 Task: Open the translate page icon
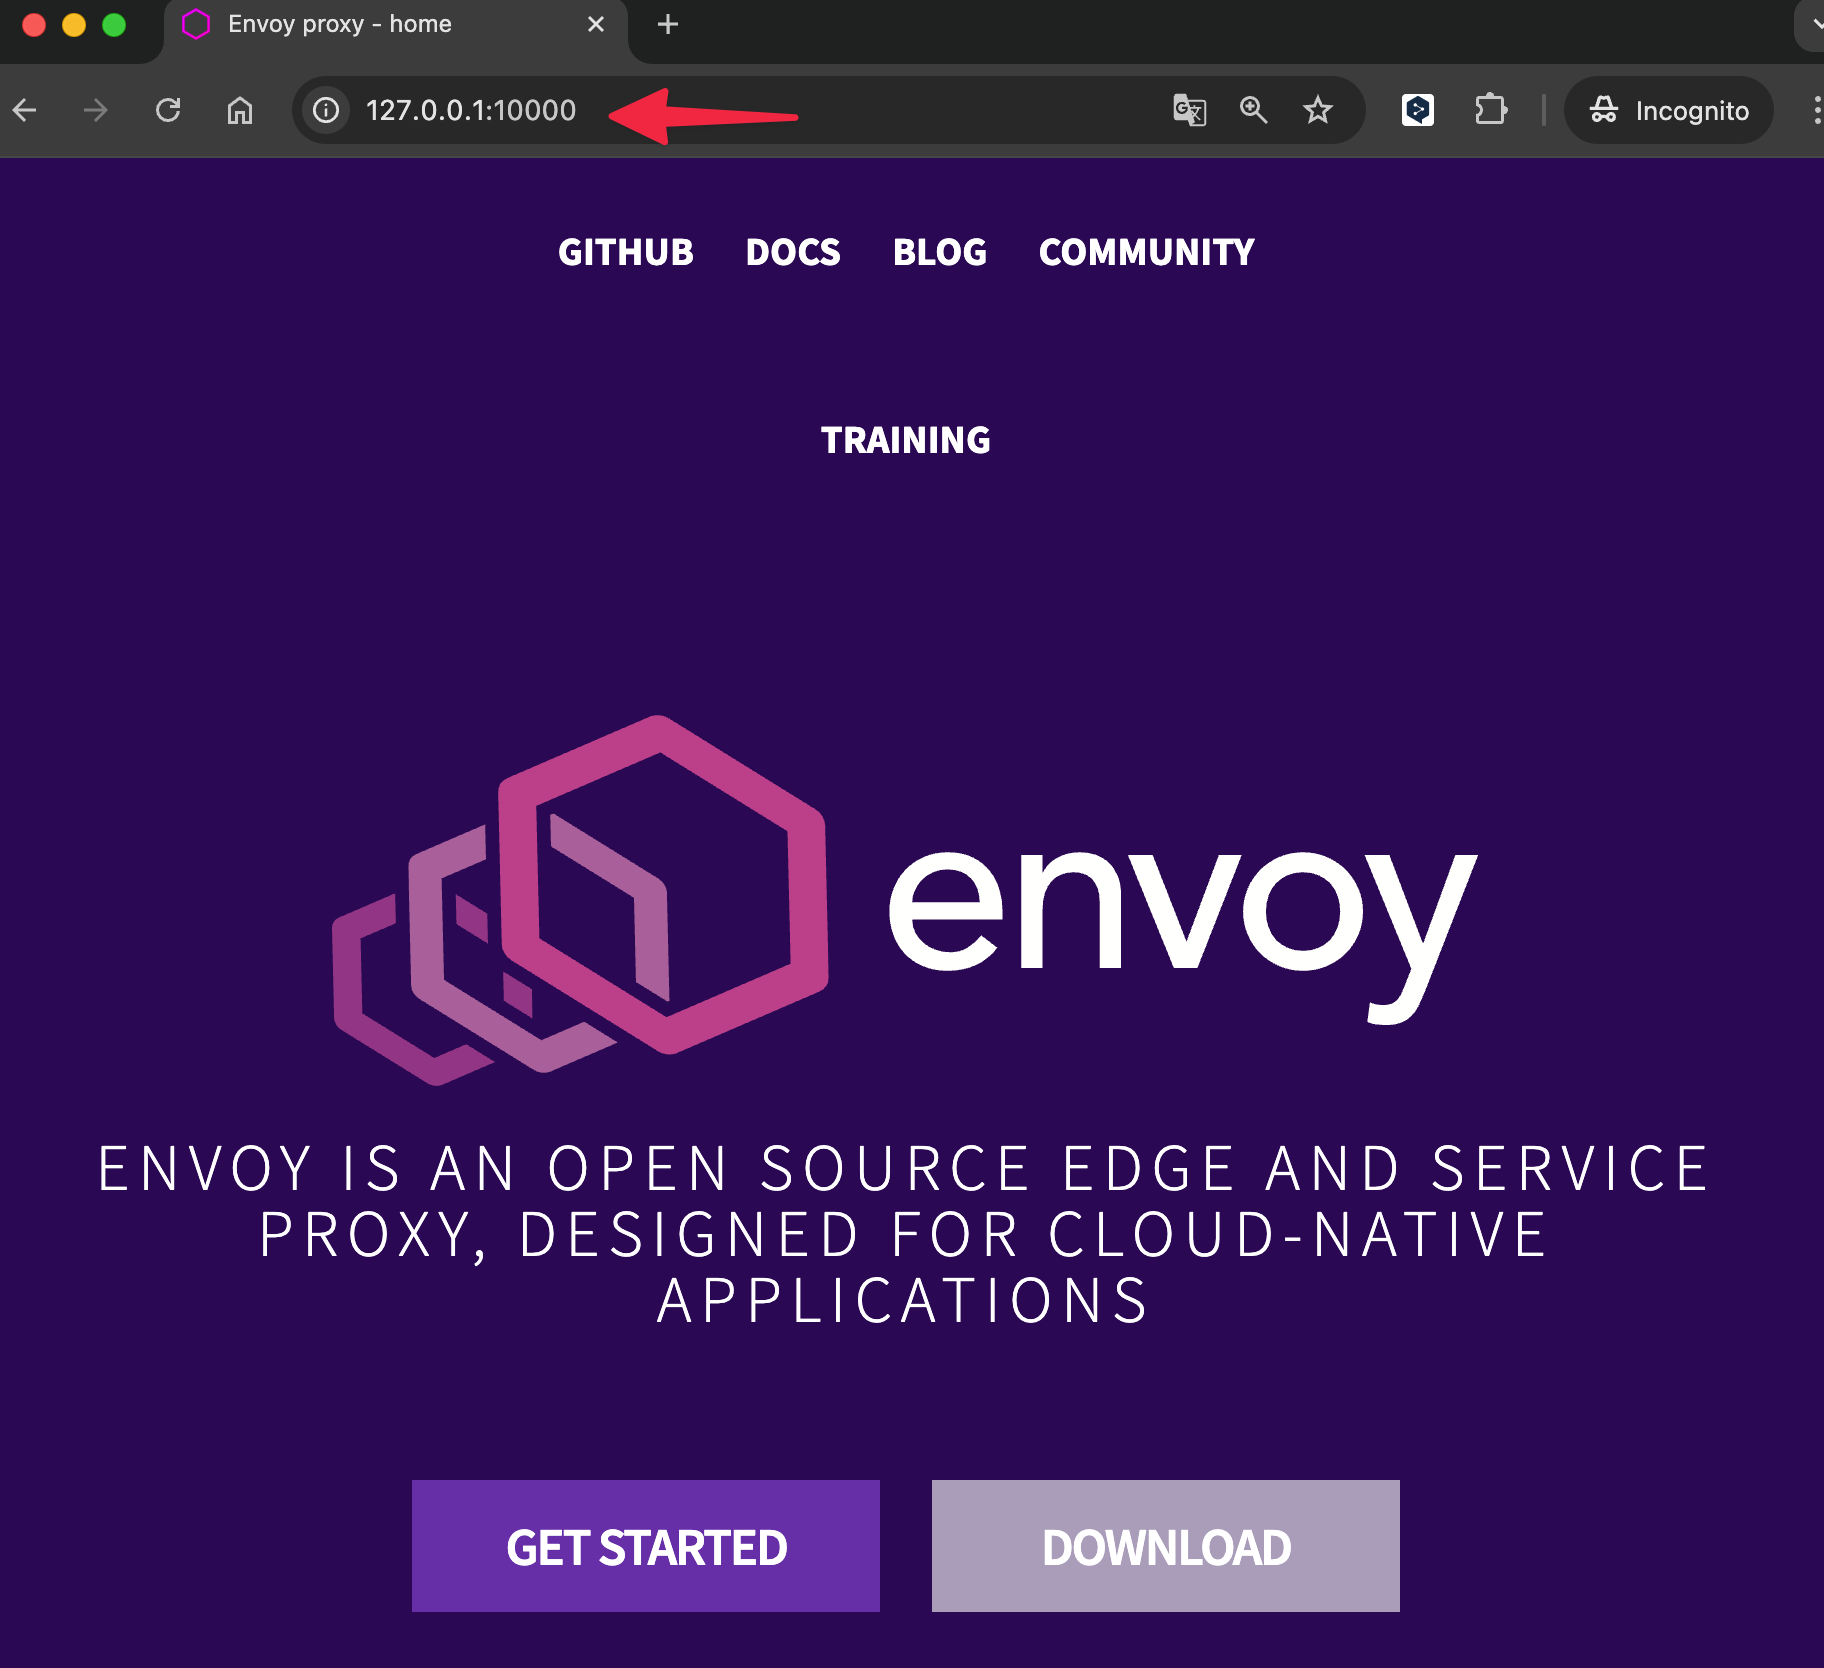pyautogui.click(x=1190, y=110)
